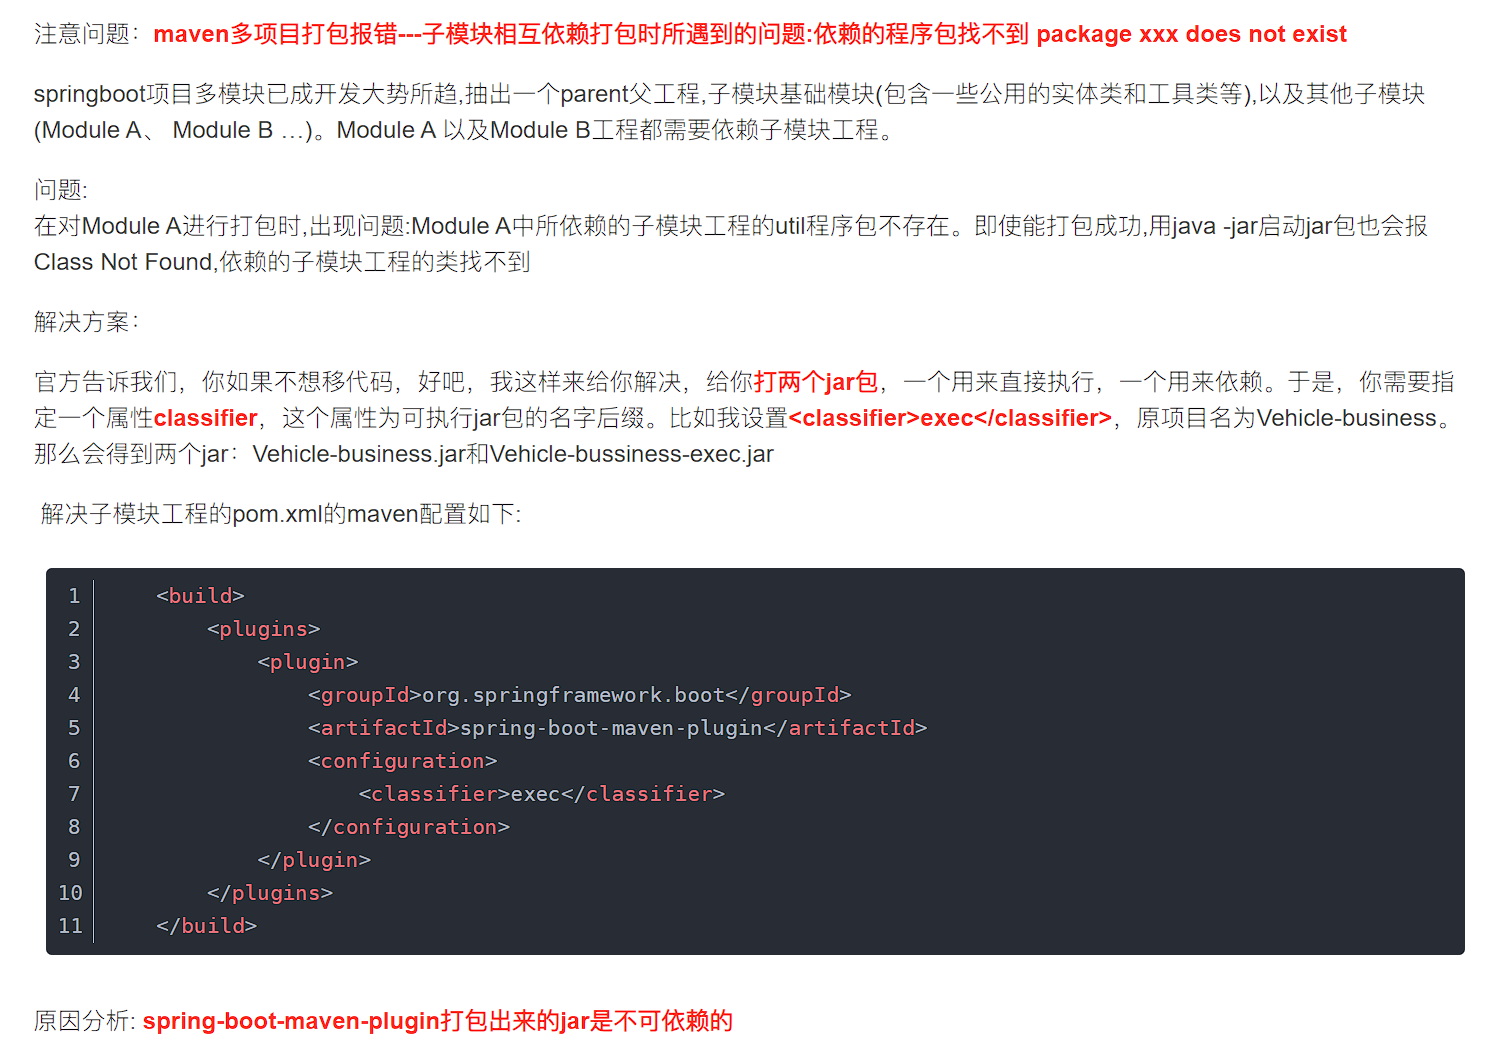Click the text 解决方案:

point(87,322)
